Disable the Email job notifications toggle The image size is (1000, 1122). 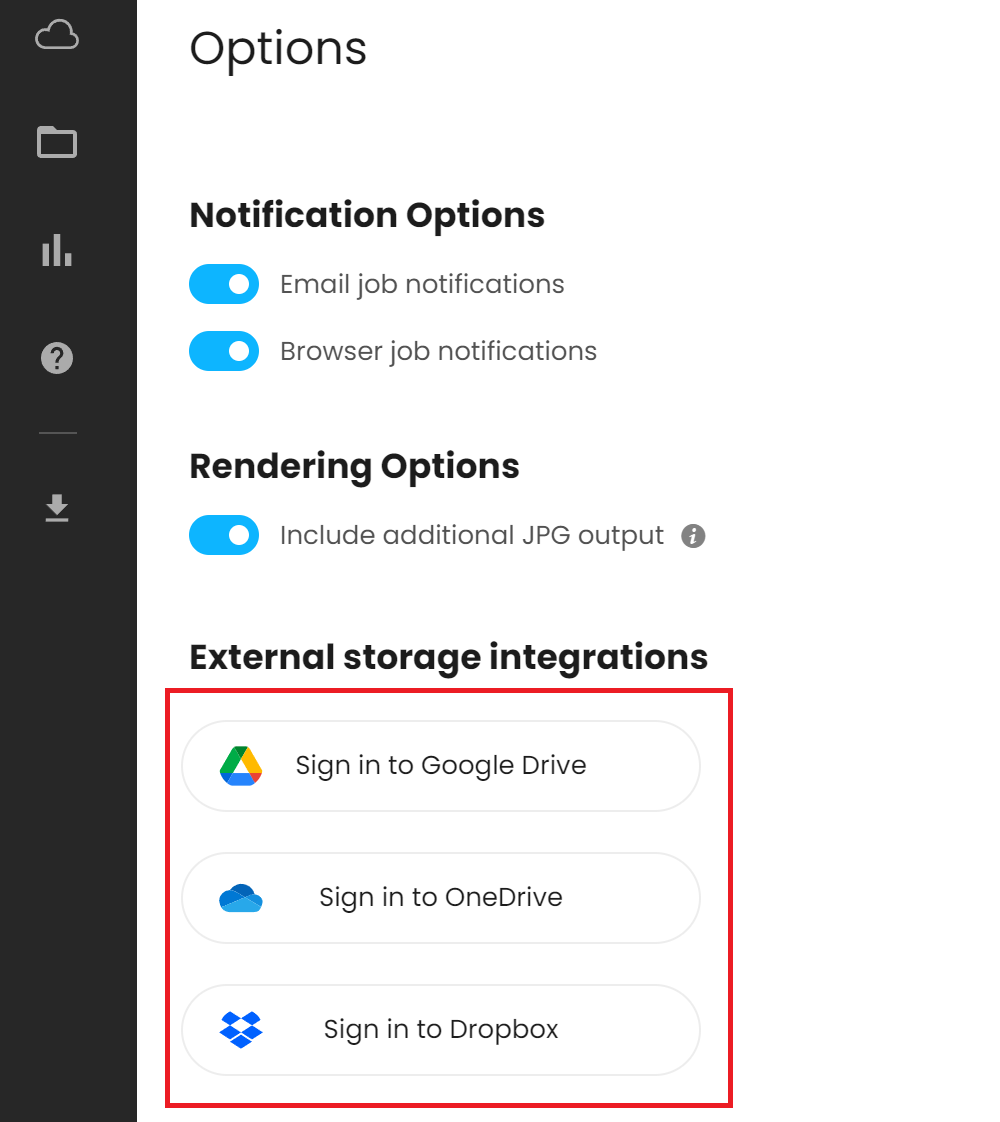[x=224, y=284]
